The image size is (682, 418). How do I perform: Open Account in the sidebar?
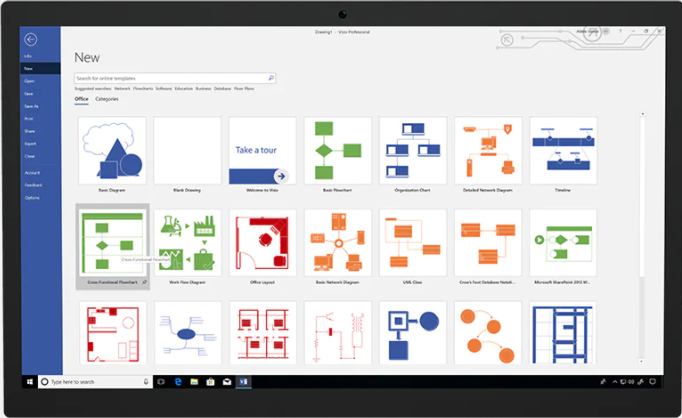point(32,173)
